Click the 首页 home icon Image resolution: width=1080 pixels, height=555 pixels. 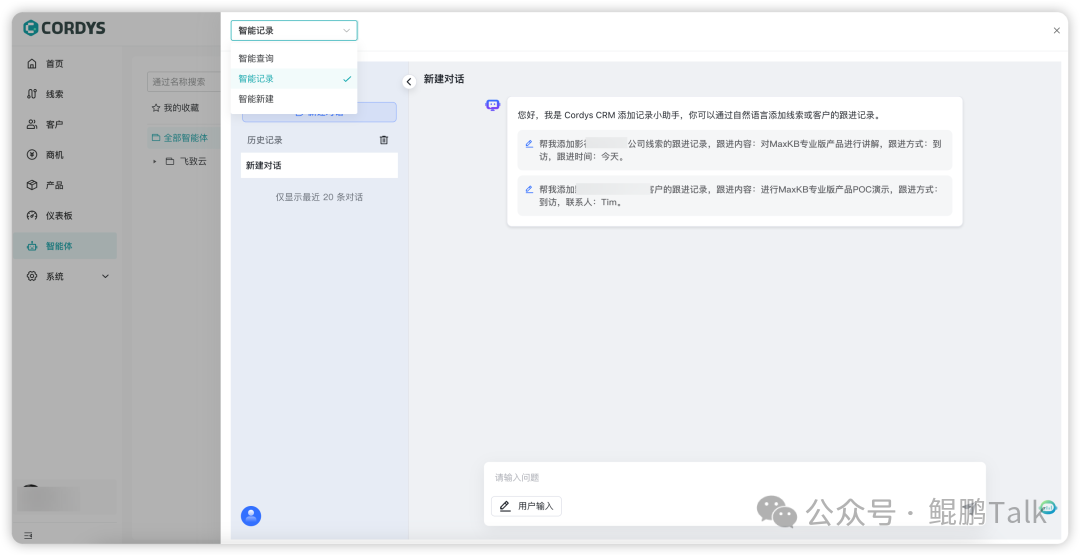point(32,64)
